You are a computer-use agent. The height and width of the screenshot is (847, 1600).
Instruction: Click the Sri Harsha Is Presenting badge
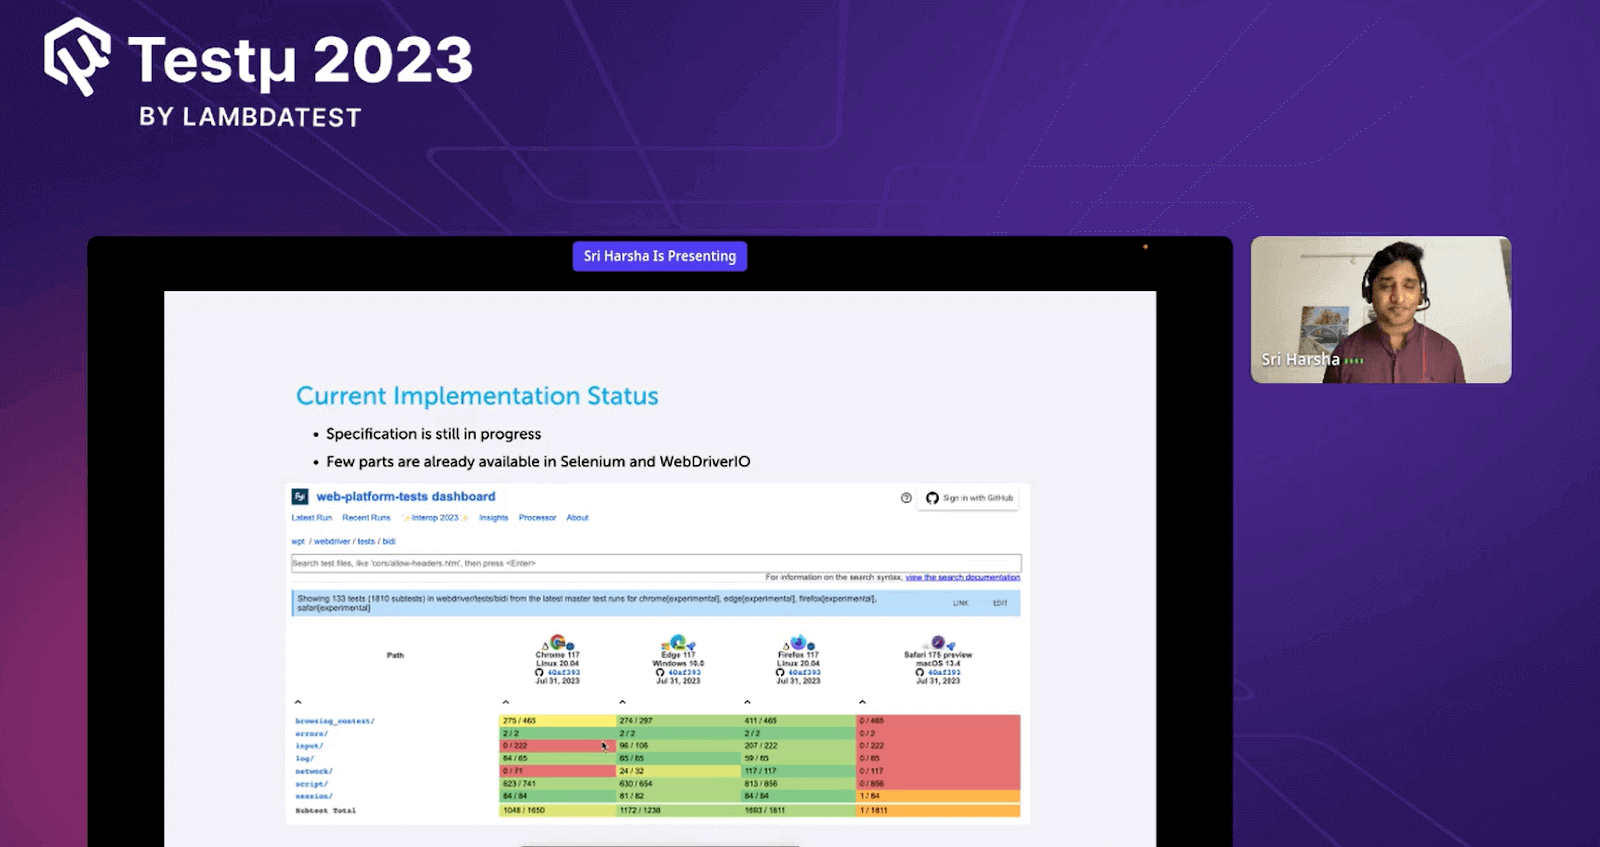(x=660, y=256)
